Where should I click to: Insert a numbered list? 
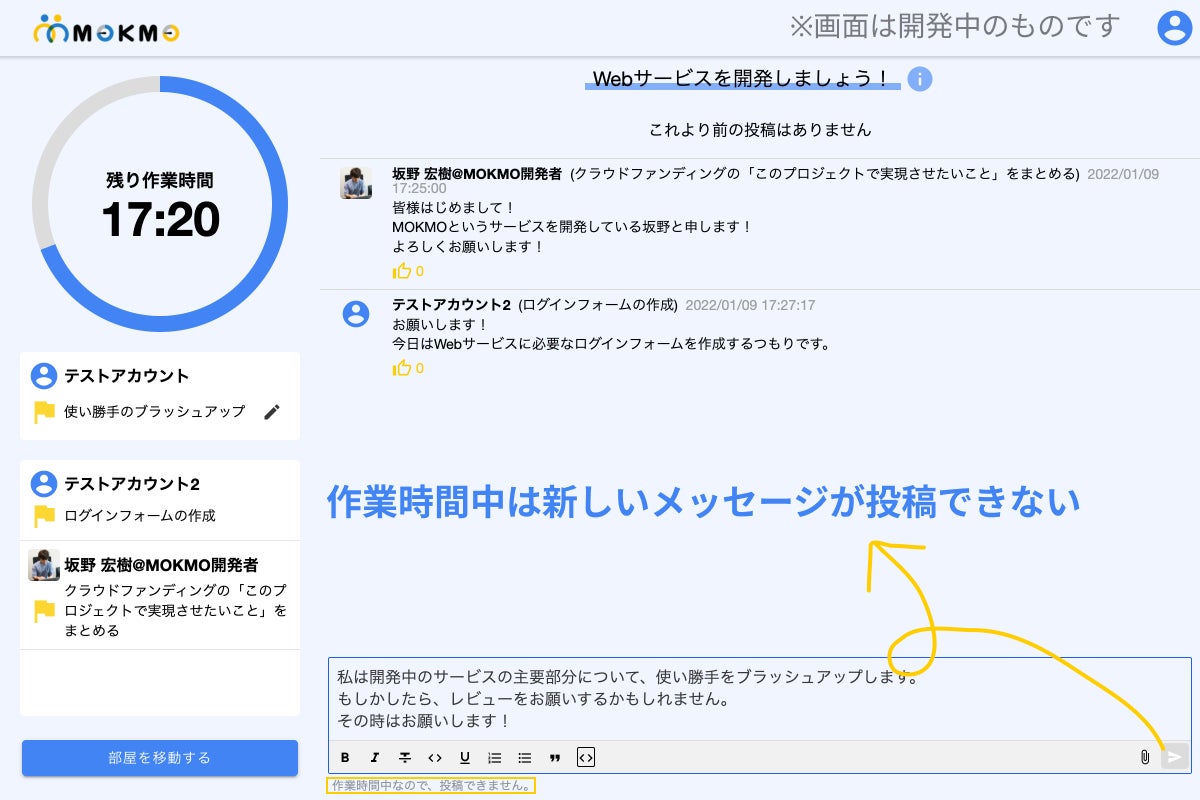point(494,757)
